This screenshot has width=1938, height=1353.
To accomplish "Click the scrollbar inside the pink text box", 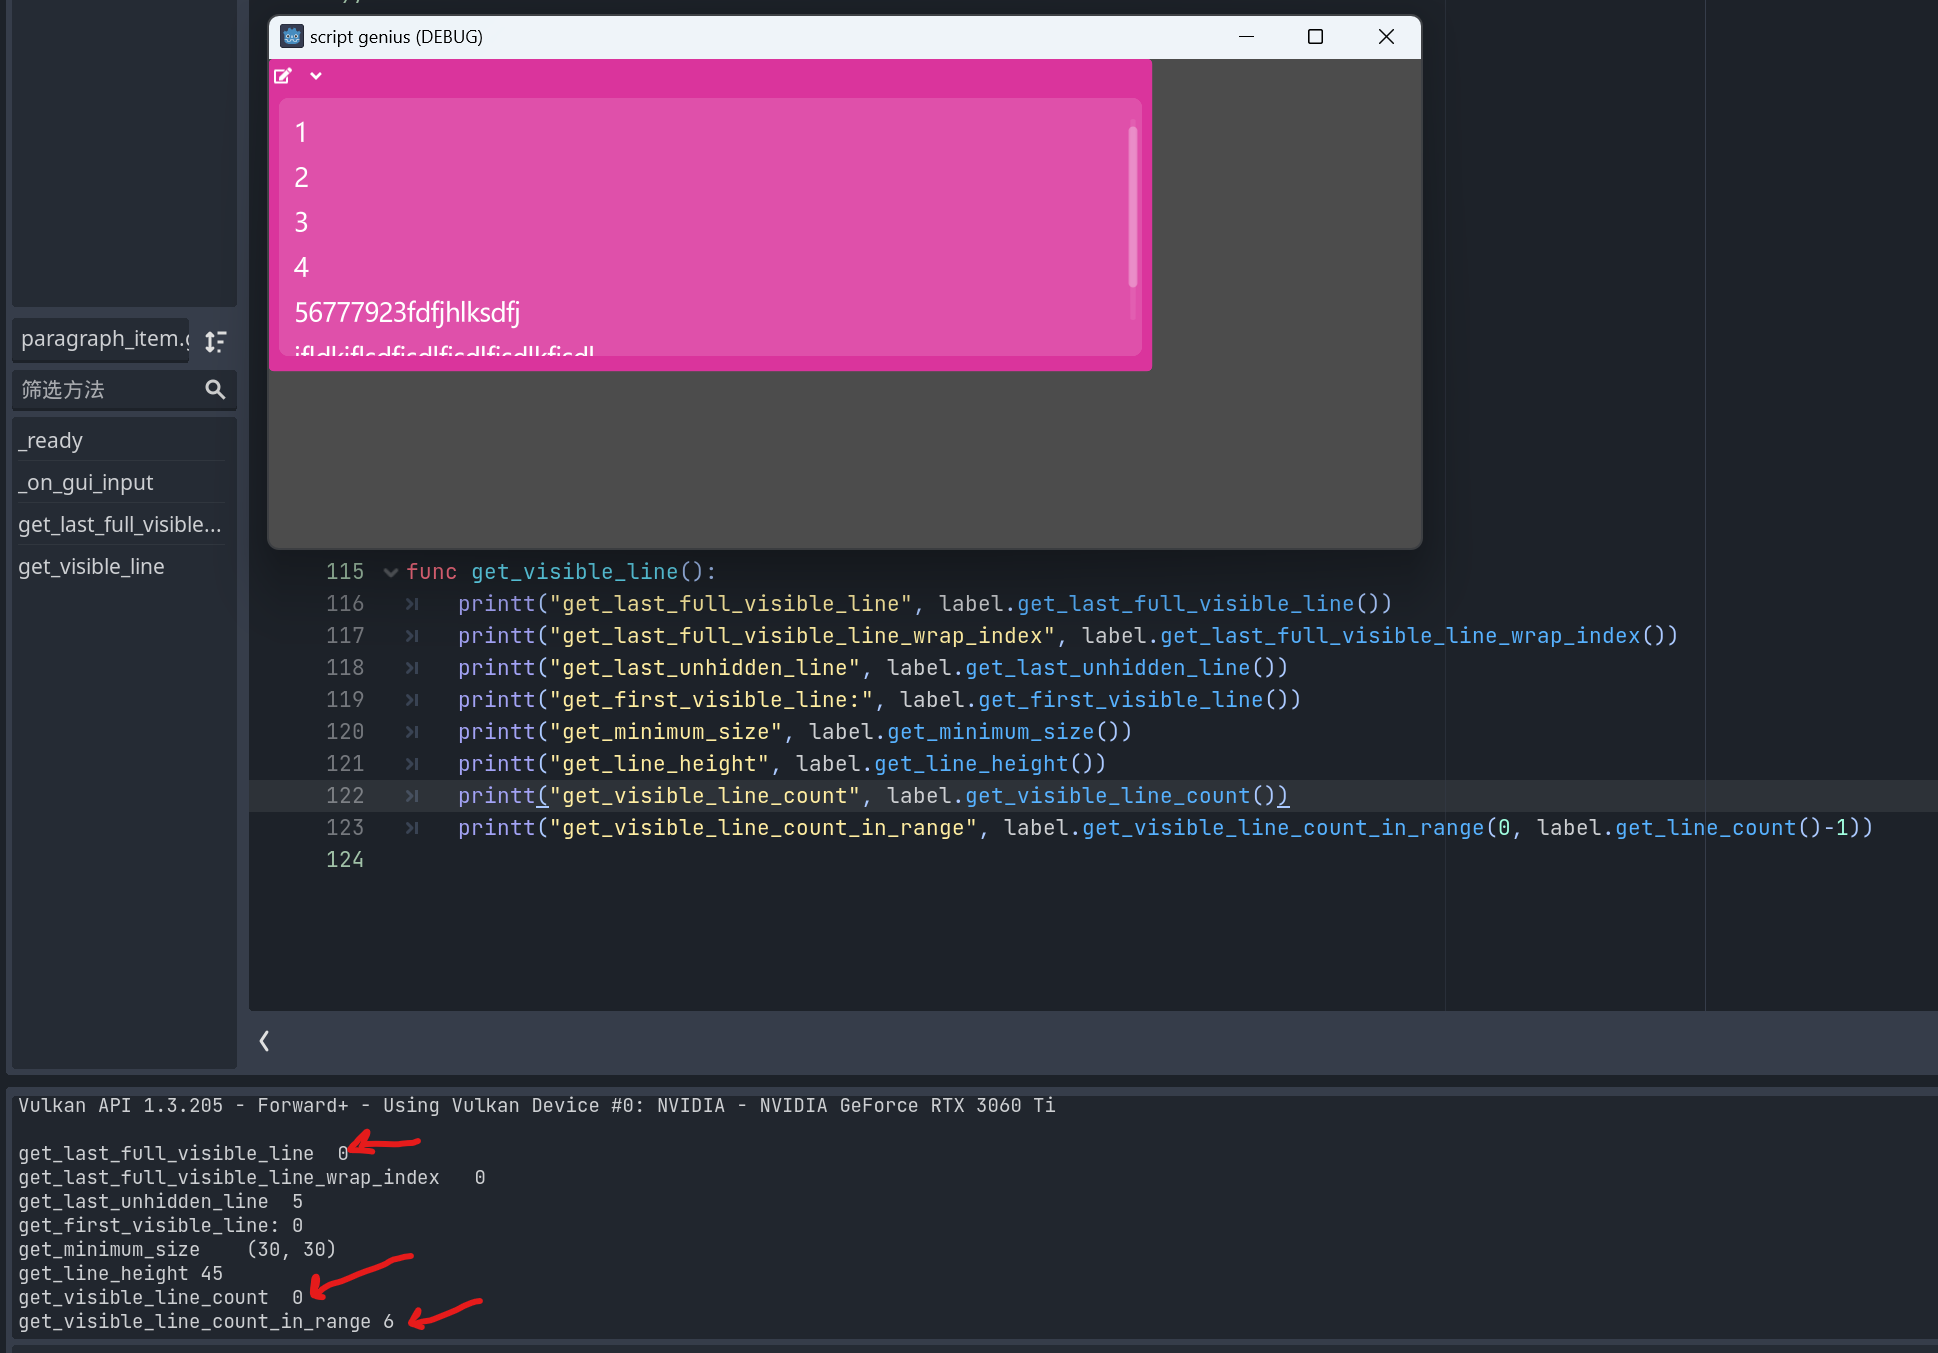I will tap(1131, 200).
